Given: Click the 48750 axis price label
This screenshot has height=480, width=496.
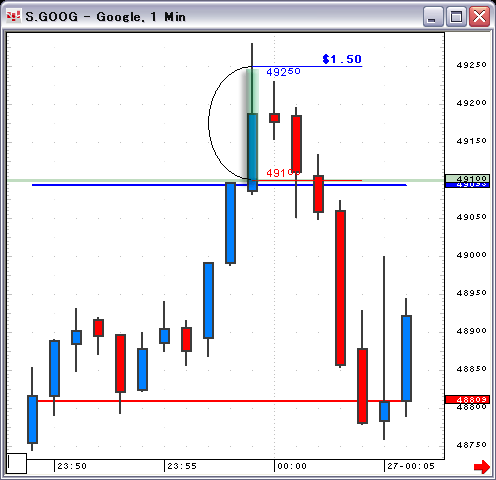Looking at the screenshot, I should pos(471,445).
